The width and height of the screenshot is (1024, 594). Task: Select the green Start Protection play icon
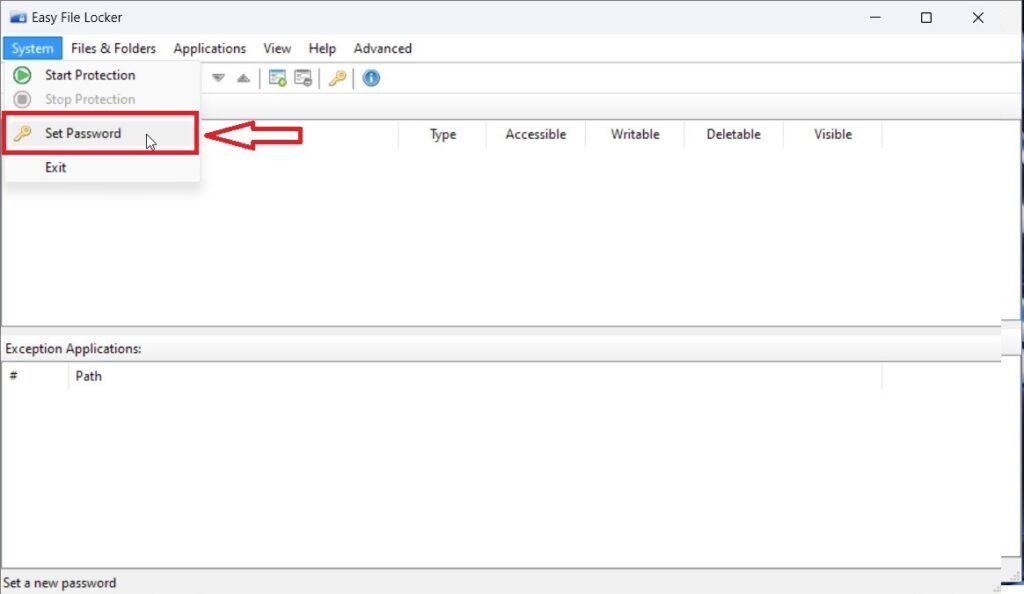point(21,74)
